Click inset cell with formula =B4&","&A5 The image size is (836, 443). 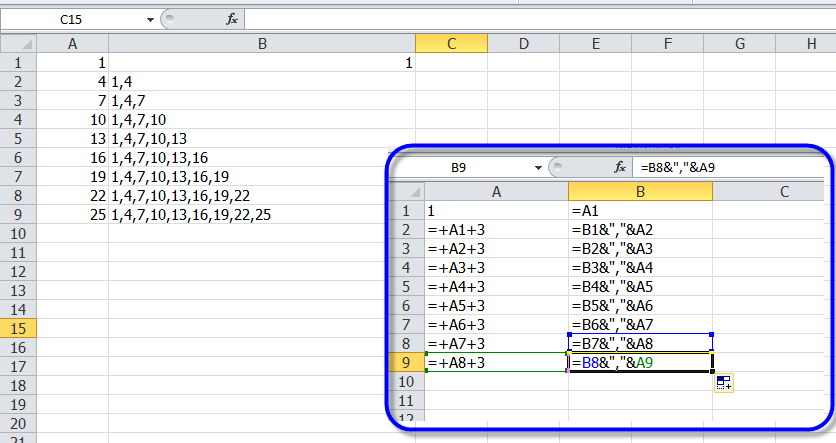pyautogui.click(x=640, y=287)
